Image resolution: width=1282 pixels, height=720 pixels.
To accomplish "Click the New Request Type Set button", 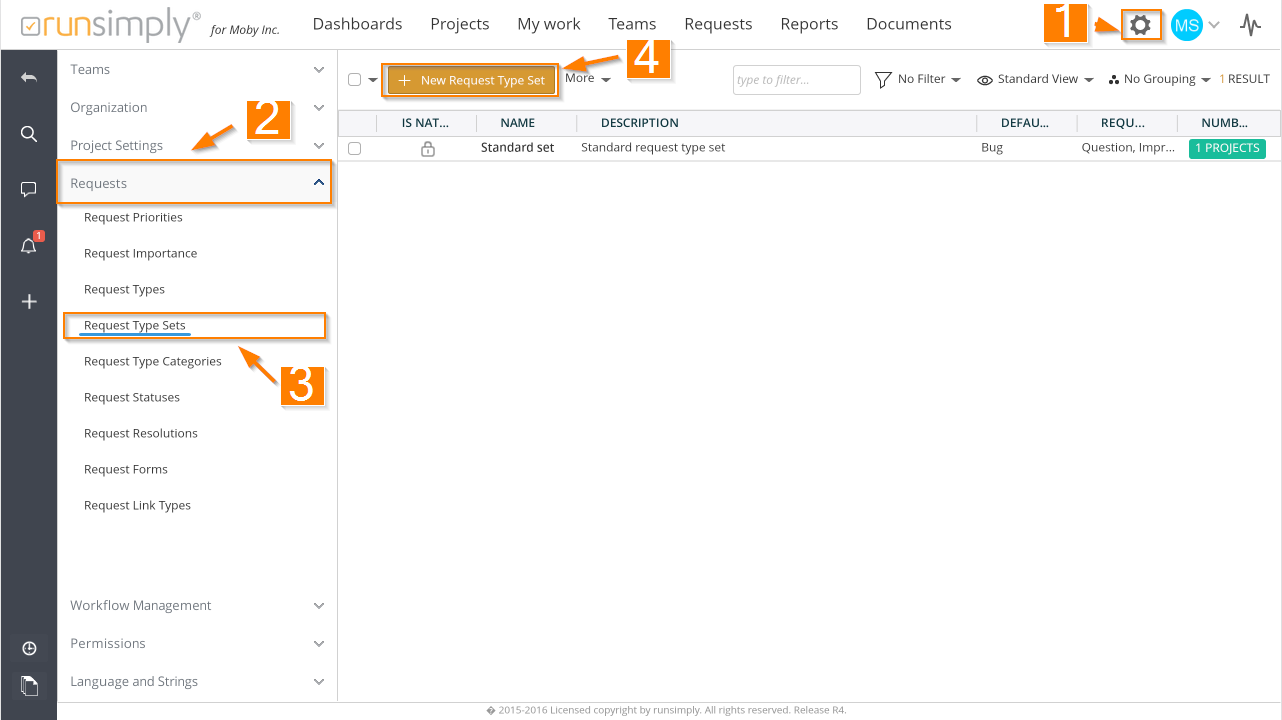I will tap(471, 80).
